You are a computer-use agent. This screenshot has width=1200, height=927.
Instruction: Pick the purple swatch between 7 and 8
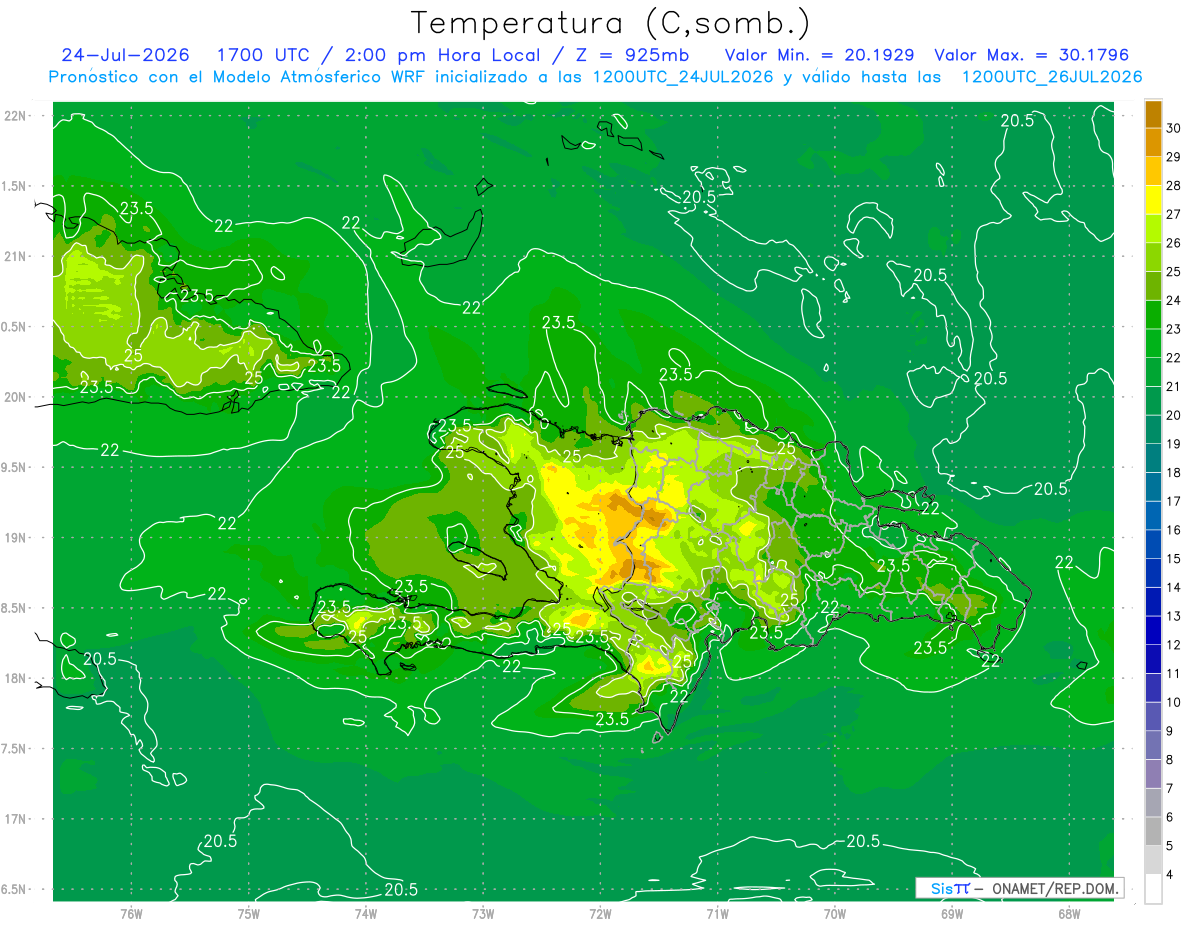coord(1153,774)
